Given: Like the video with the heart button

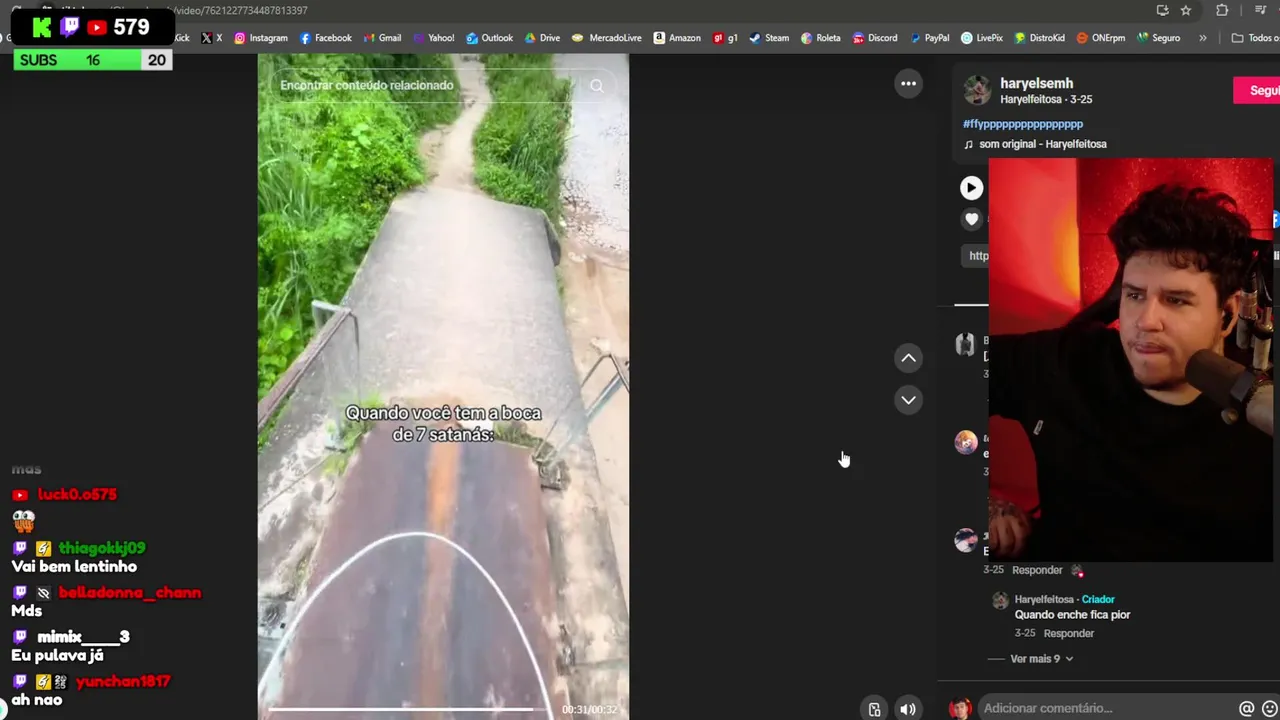Looking at the screenshot, I should tap(971, 219).
